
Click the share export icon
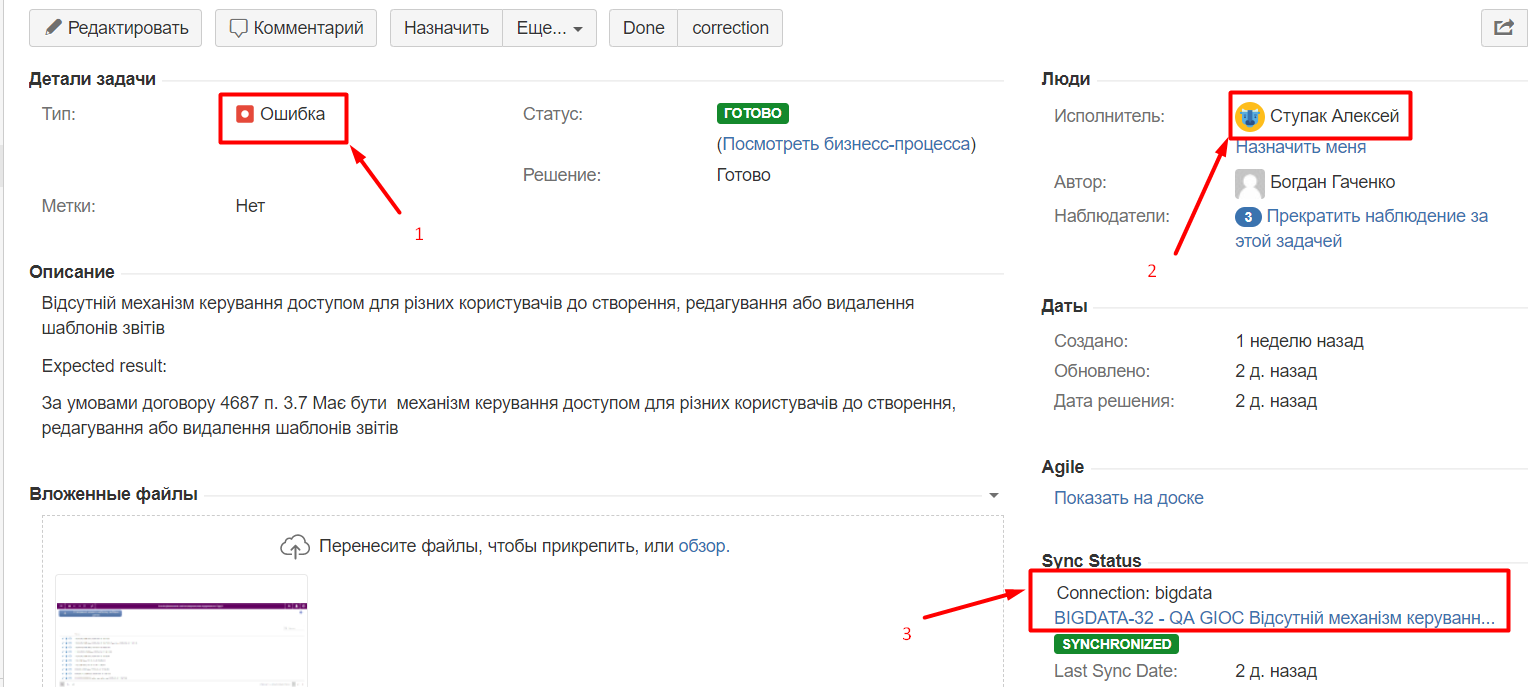point(1504,28)
